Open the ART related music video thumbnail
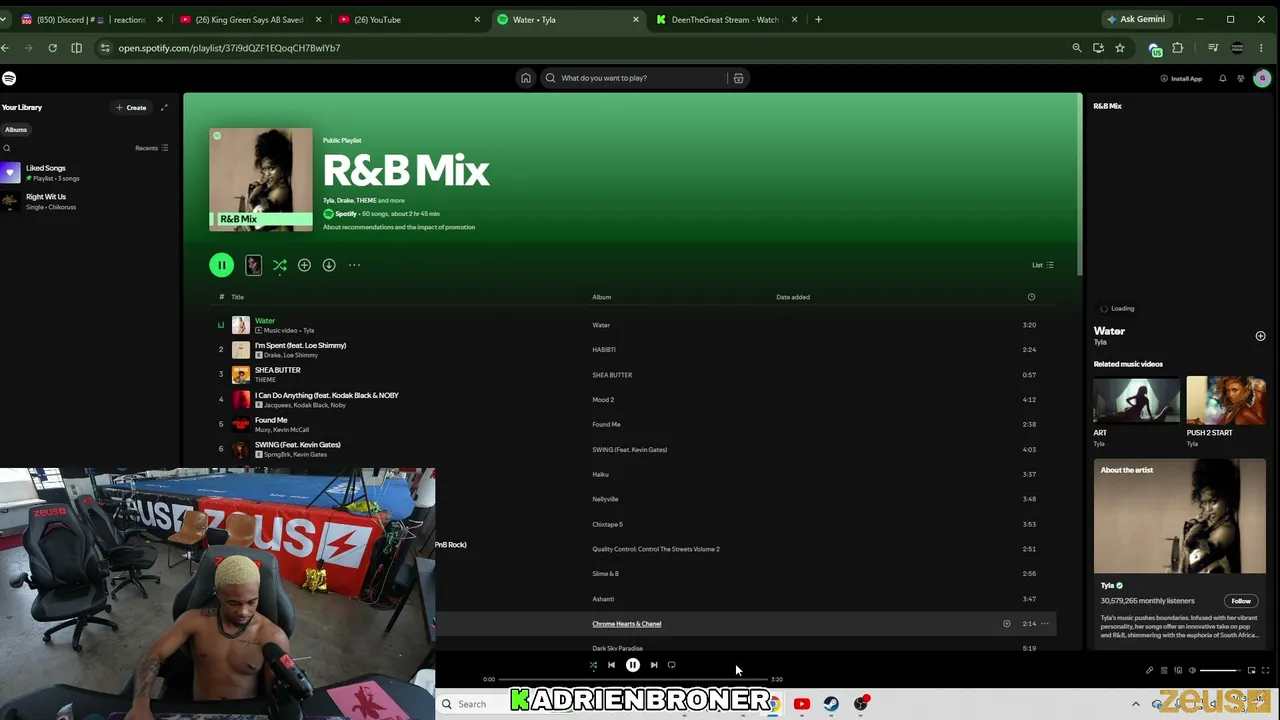This screenshot has width=1280, height=720. coord(1136,400)
